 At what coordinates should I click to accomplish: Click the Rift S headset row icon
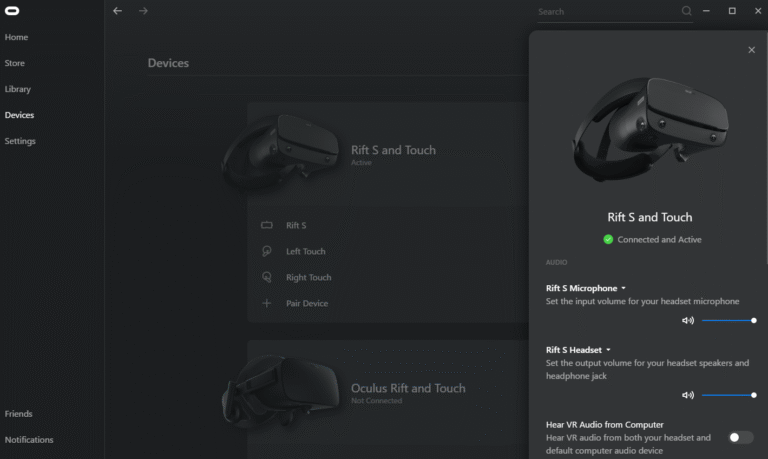point(266,225)
